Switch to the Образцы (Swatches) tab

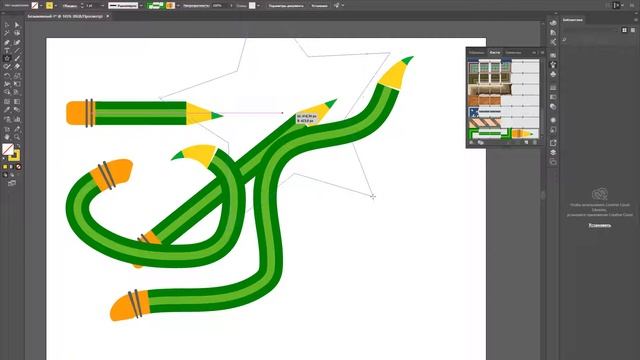pyautogui.click(x=476, y=53)
